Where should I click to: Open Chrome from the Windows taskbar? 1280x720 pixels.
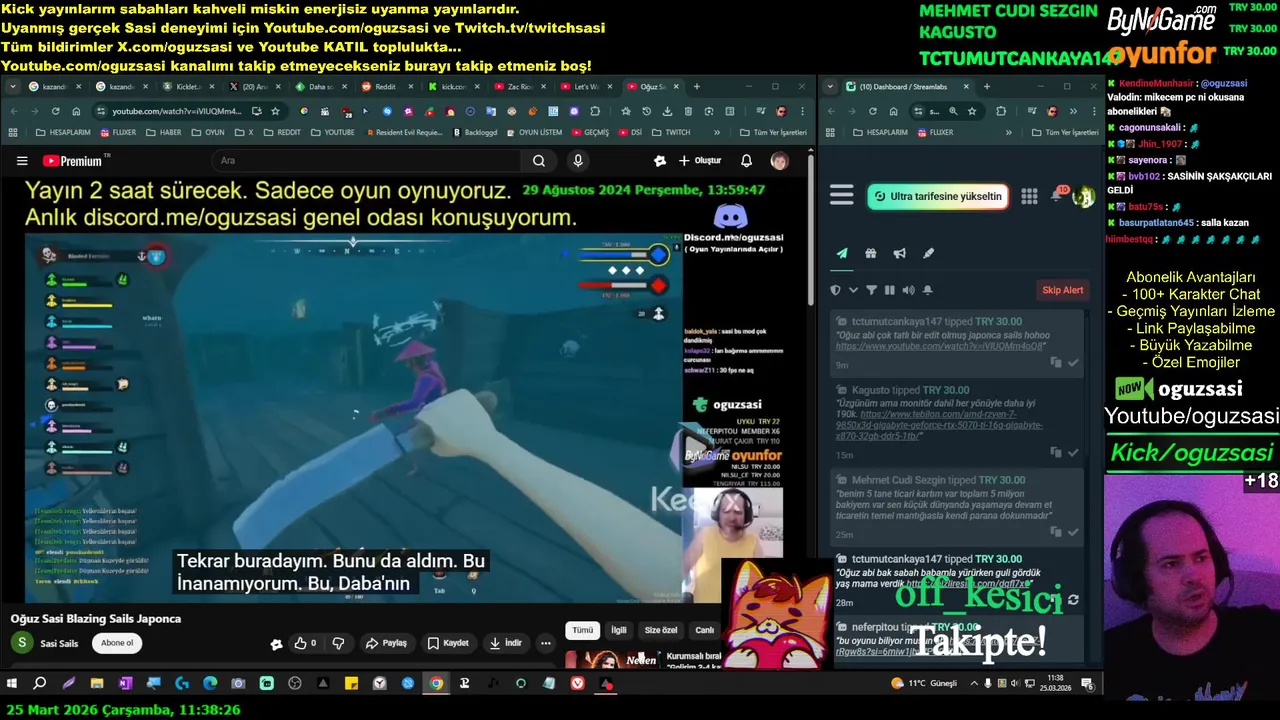coord(436,684)
